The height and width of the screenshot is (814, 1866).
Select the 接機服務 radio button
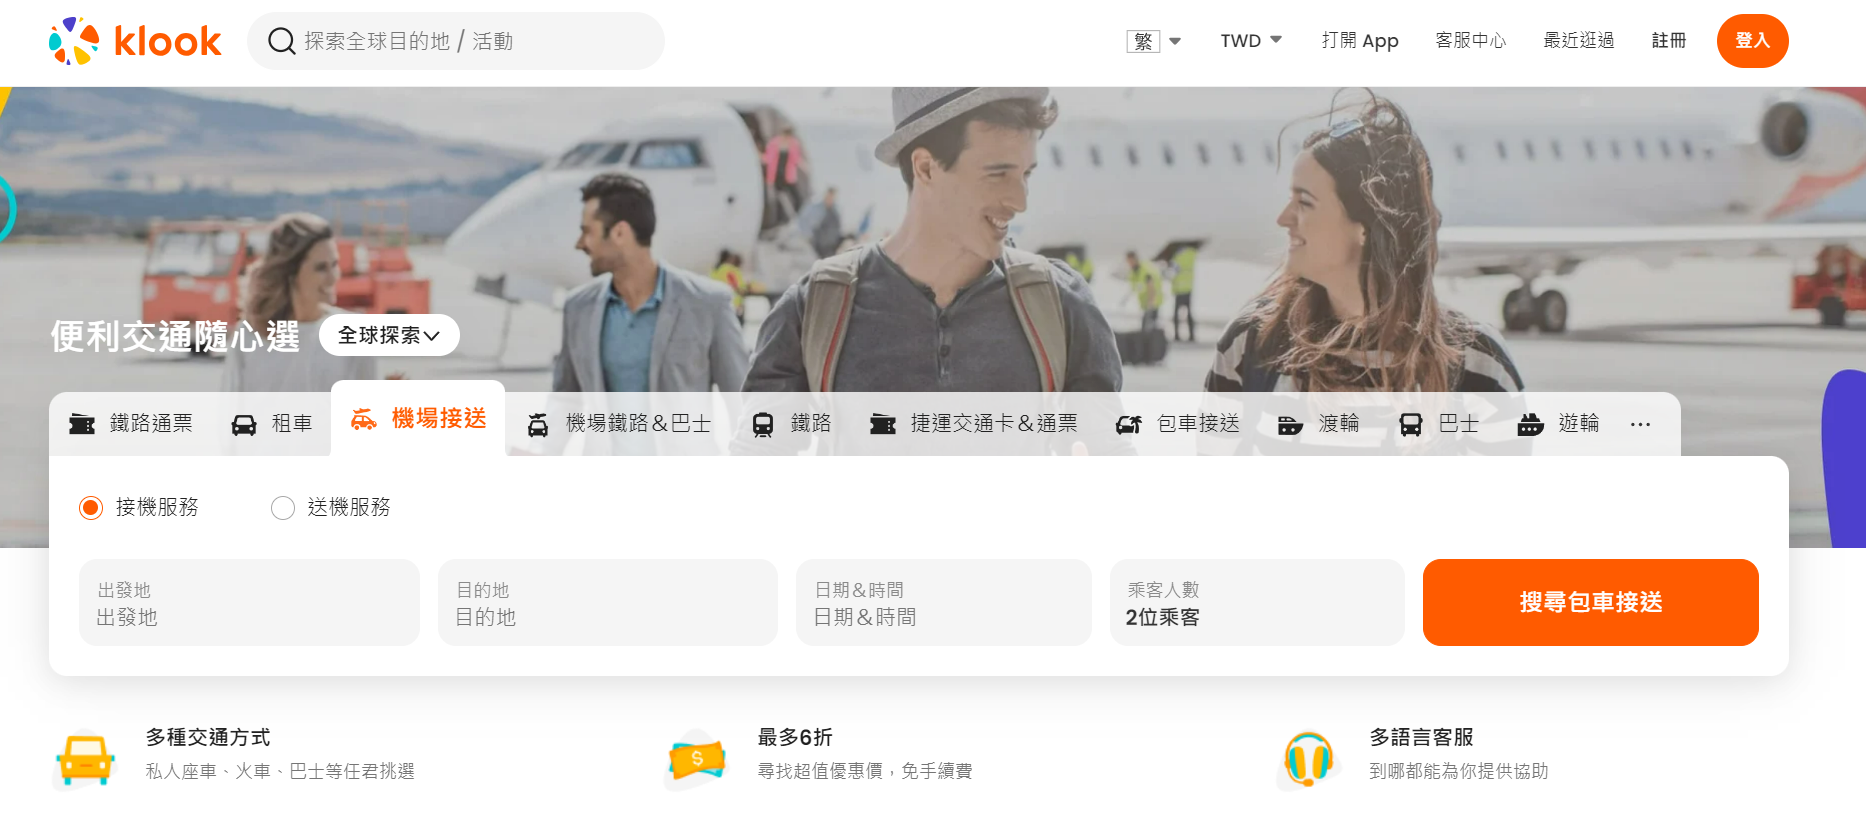(91, 508)
